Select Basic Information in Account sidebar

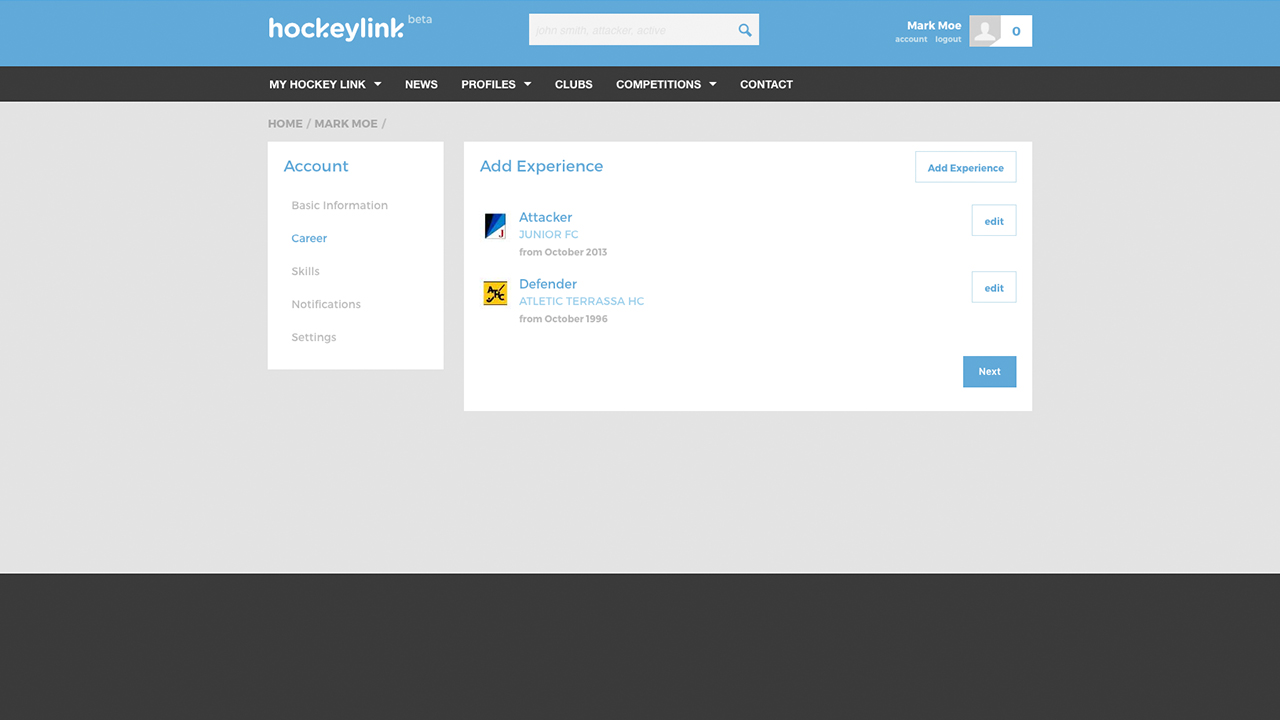pos(339,205)
